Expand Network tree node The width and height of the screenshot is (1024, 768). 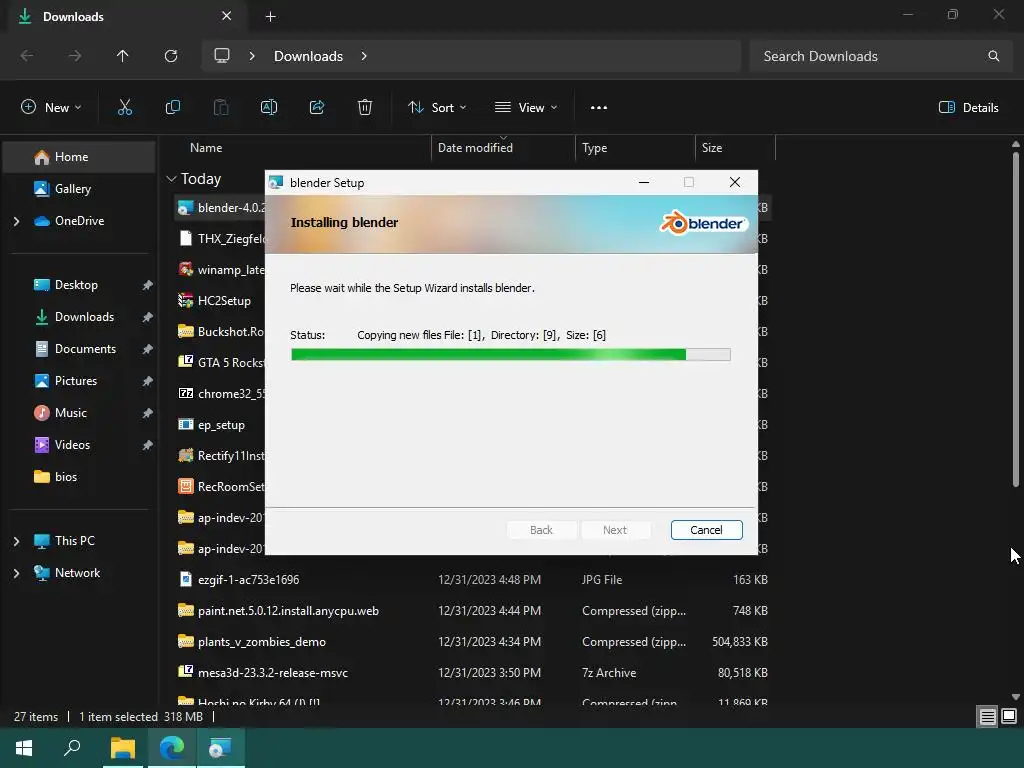pyautogui.click(x=16, y=573)
